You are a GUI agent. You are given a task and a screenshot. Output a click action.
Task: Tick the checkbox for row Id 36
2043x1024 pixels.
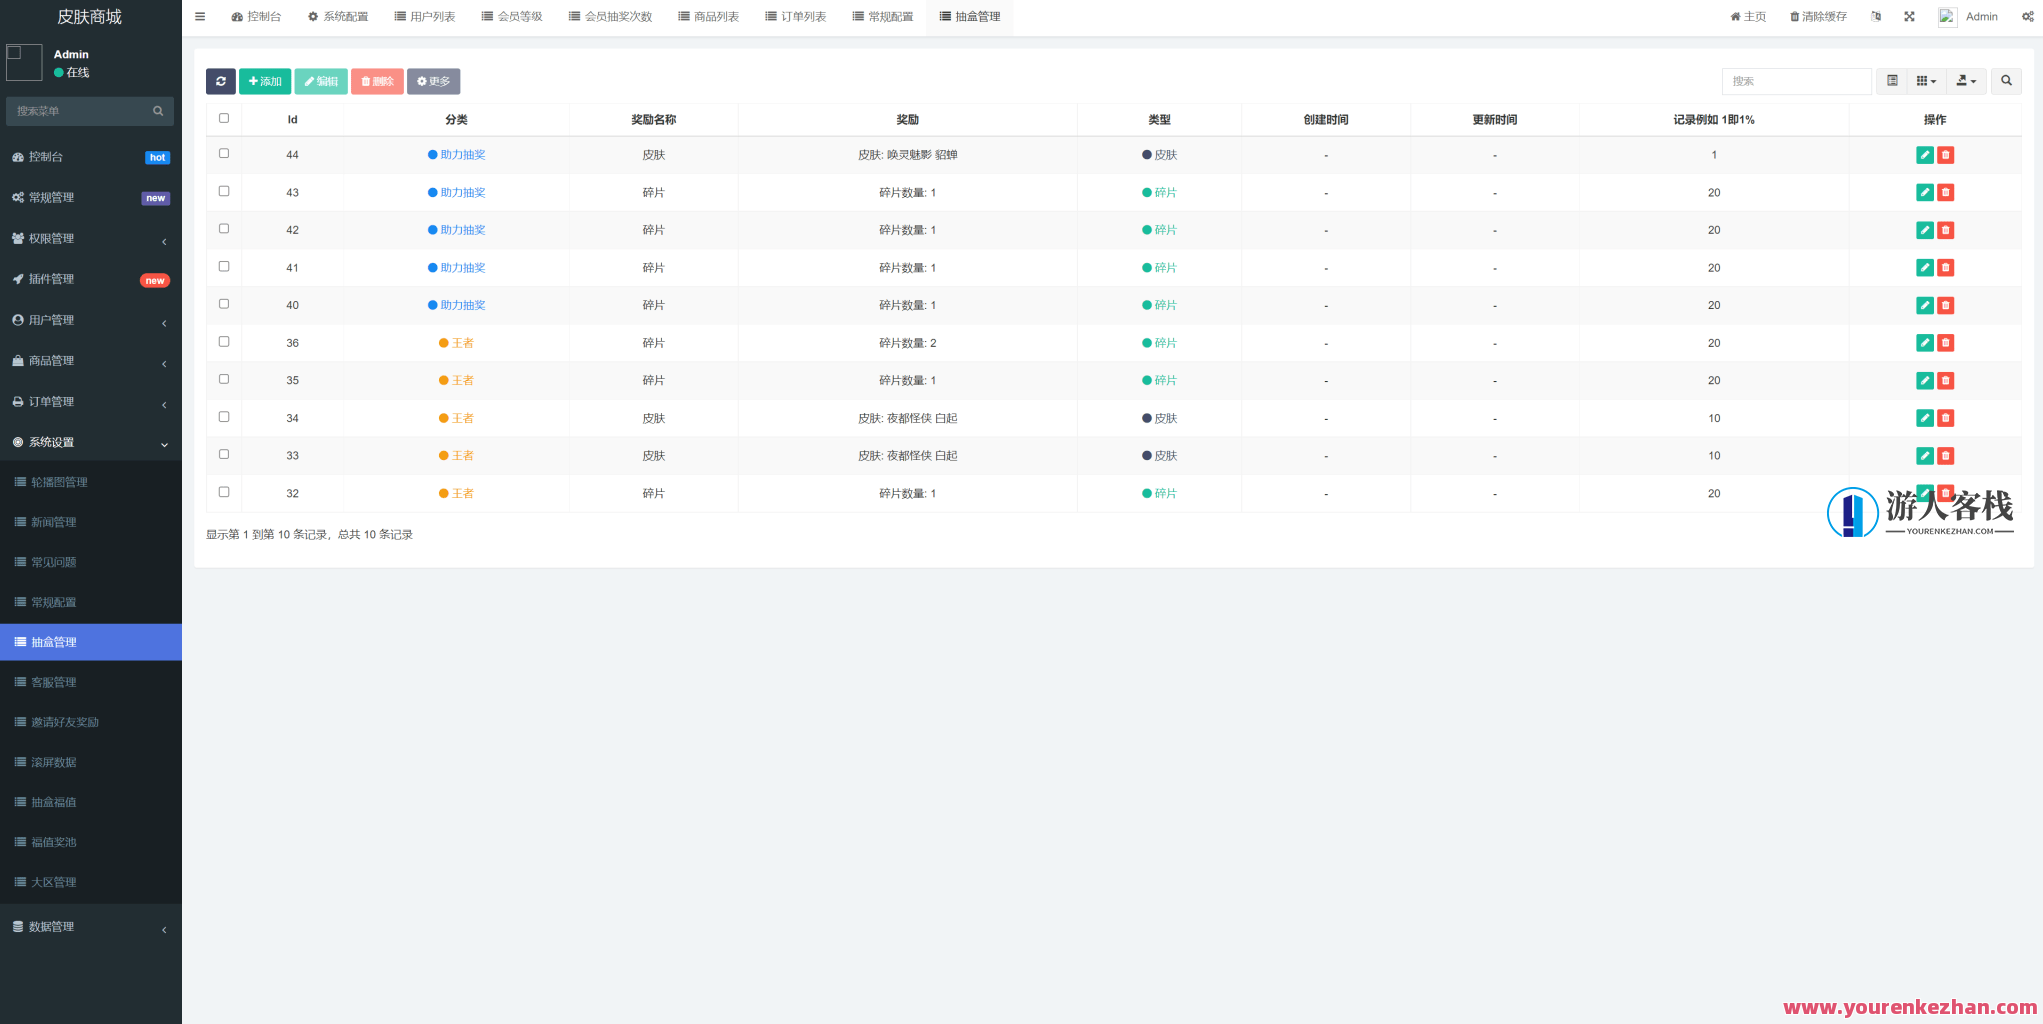pos(224,342)
